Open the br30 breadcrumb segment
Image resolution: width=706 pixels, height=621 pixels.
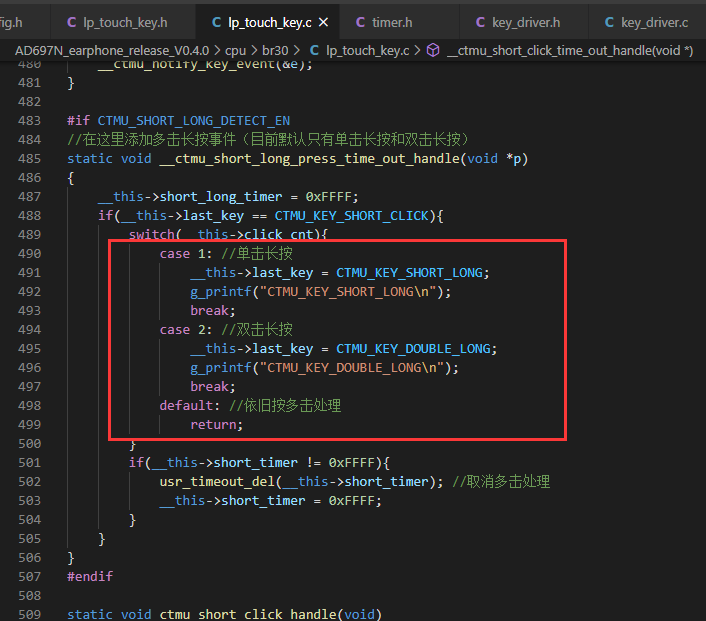click(275, 50)
